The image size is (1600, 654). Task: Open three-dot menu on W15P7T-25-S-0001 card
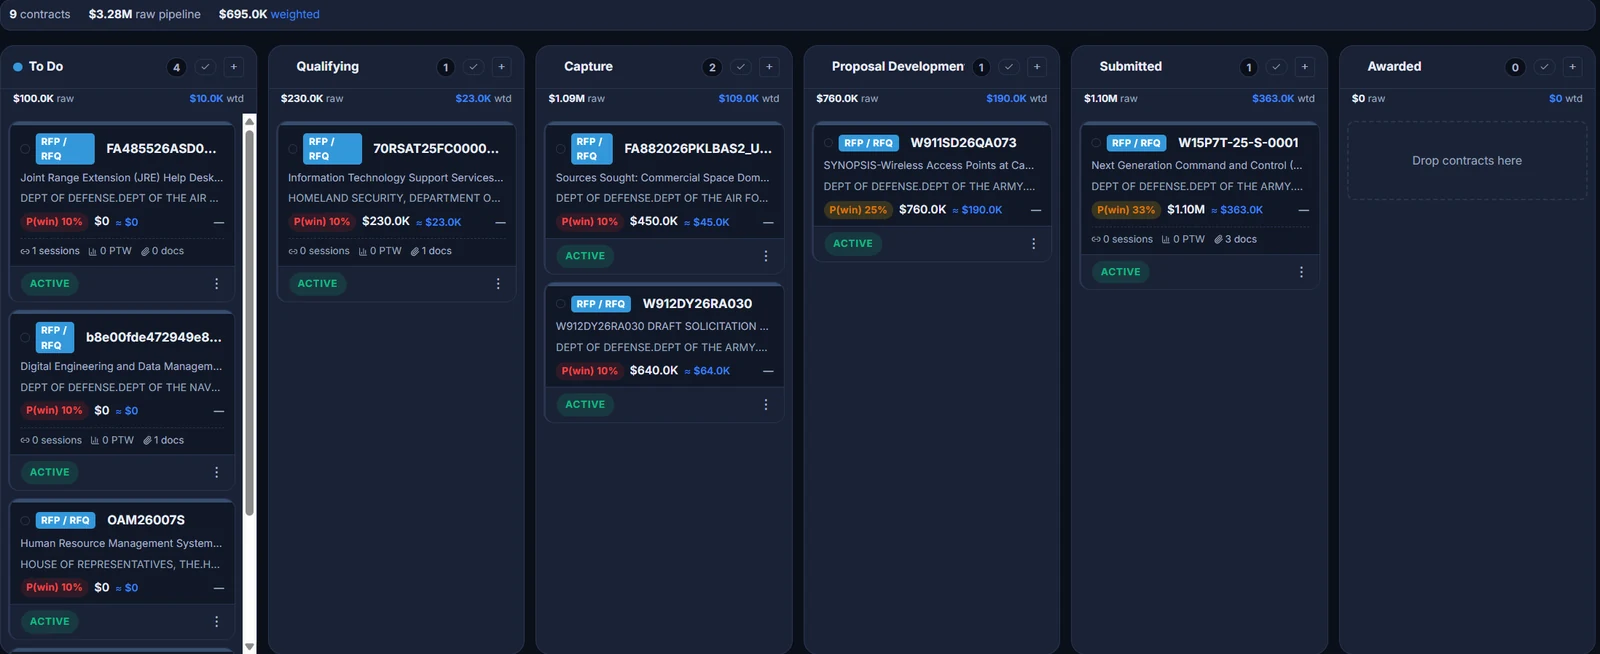[1301, 272]
